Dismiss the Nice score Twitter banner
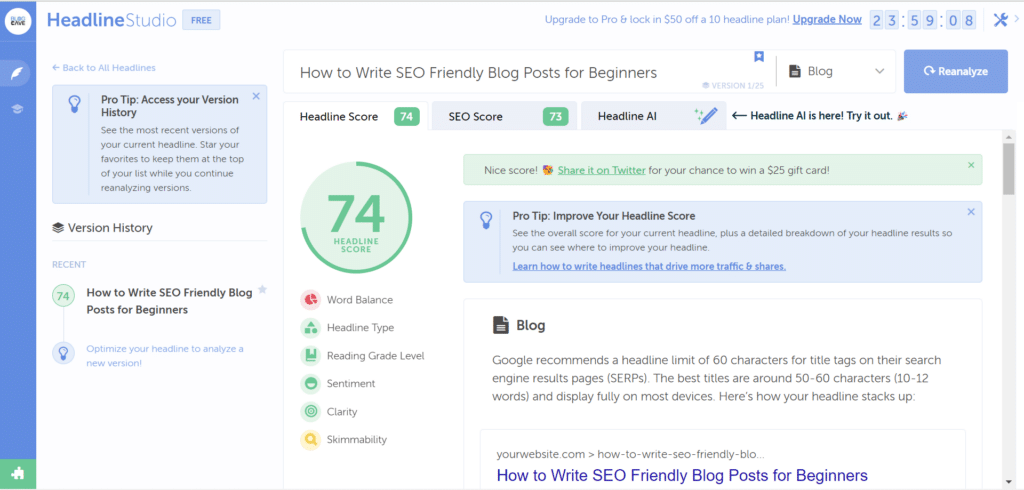 click(971, 165)
